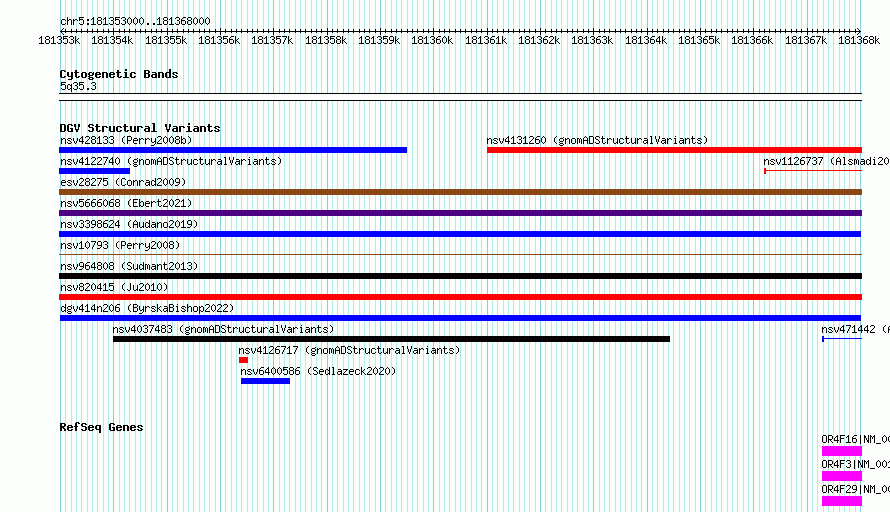Click the nsv1126737 (Alsmadi20 label
This screenshot has width=890, height=512.
826,161
